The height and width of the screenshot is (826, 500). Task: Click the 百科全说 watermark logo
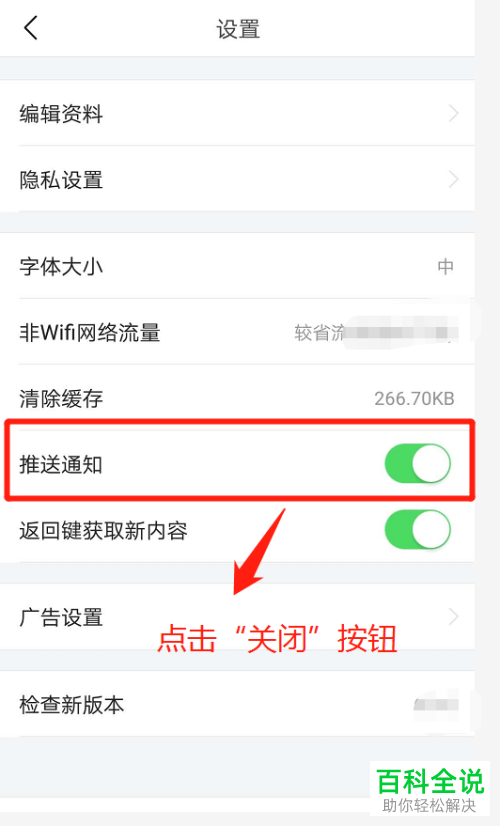[430, 789]
